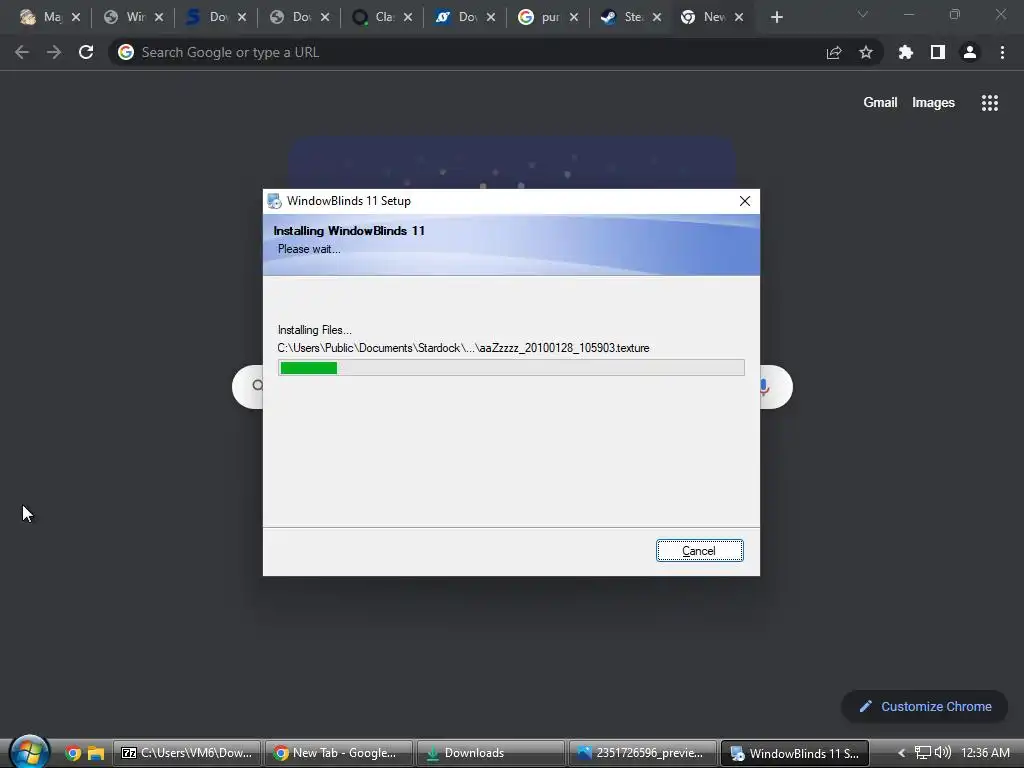This screenshot has width=1024, height=768.
Task: Share this page via the share icon
Action: coord(833,52)
